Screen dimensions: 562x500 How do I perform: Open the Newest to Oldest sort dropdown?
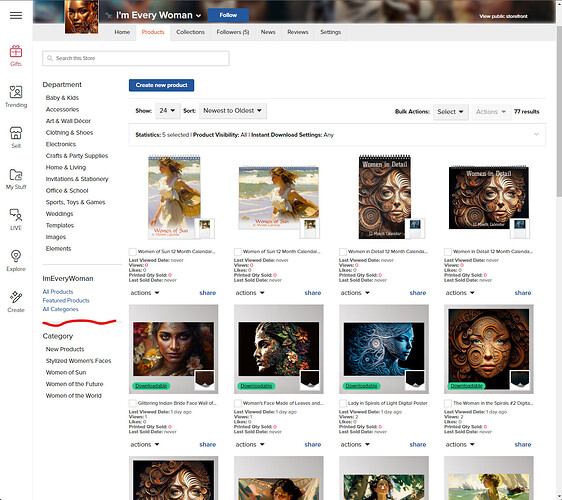(x=233, y=111)
